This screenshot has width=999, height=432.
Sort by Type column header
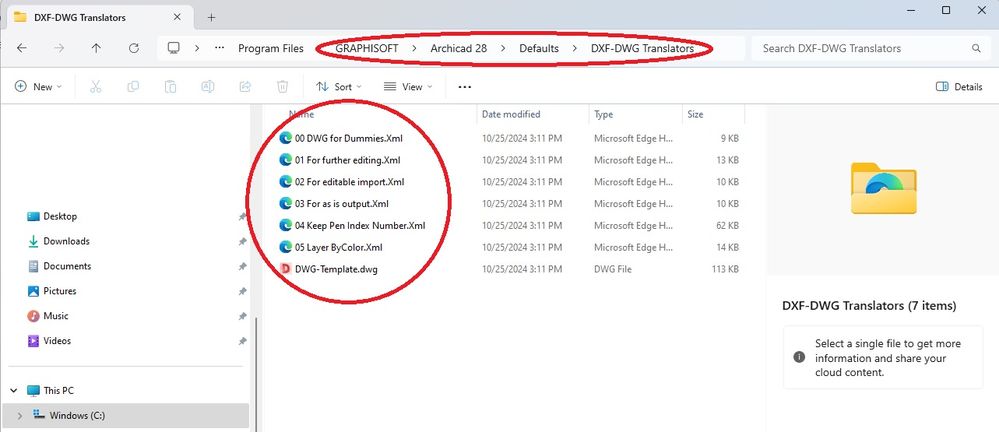603,115
